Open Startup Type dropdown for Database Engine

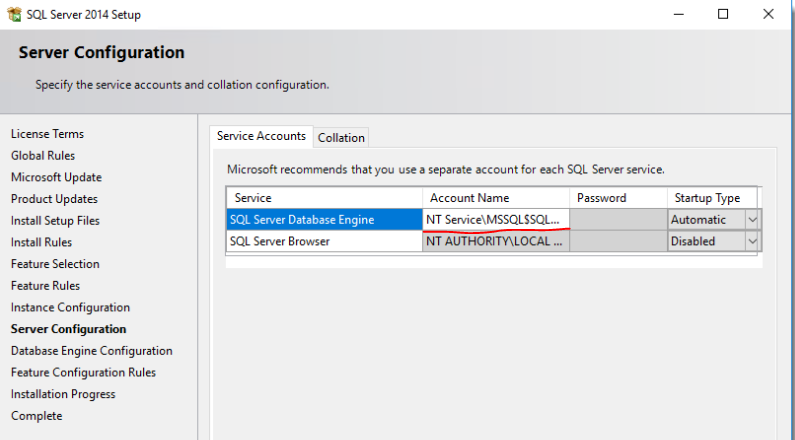(752, 219)
